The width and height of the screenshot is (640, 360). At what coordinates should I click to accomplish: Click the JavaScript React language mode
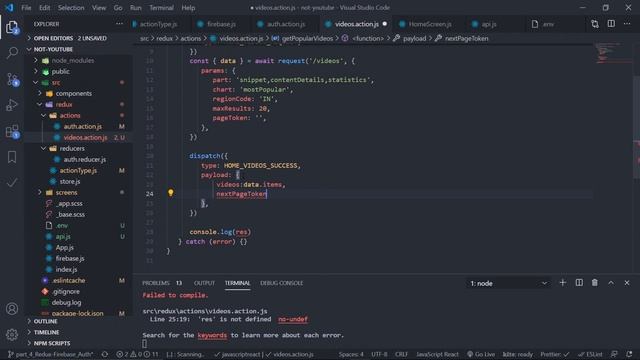[x=437, y=354]
